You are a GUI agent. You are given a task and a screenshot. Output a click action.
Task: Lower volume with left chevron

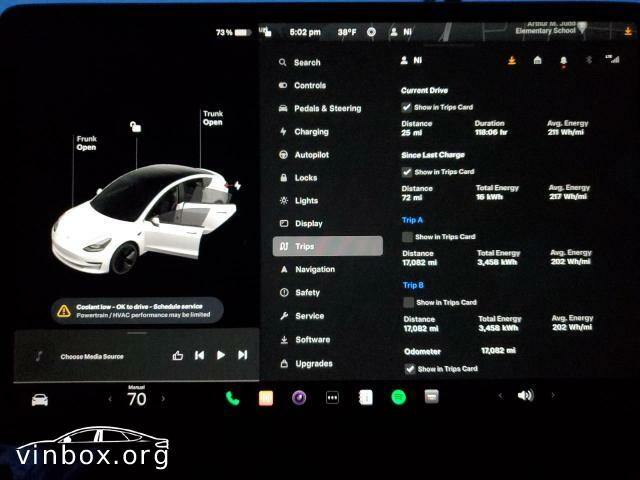tap(500, 395)
